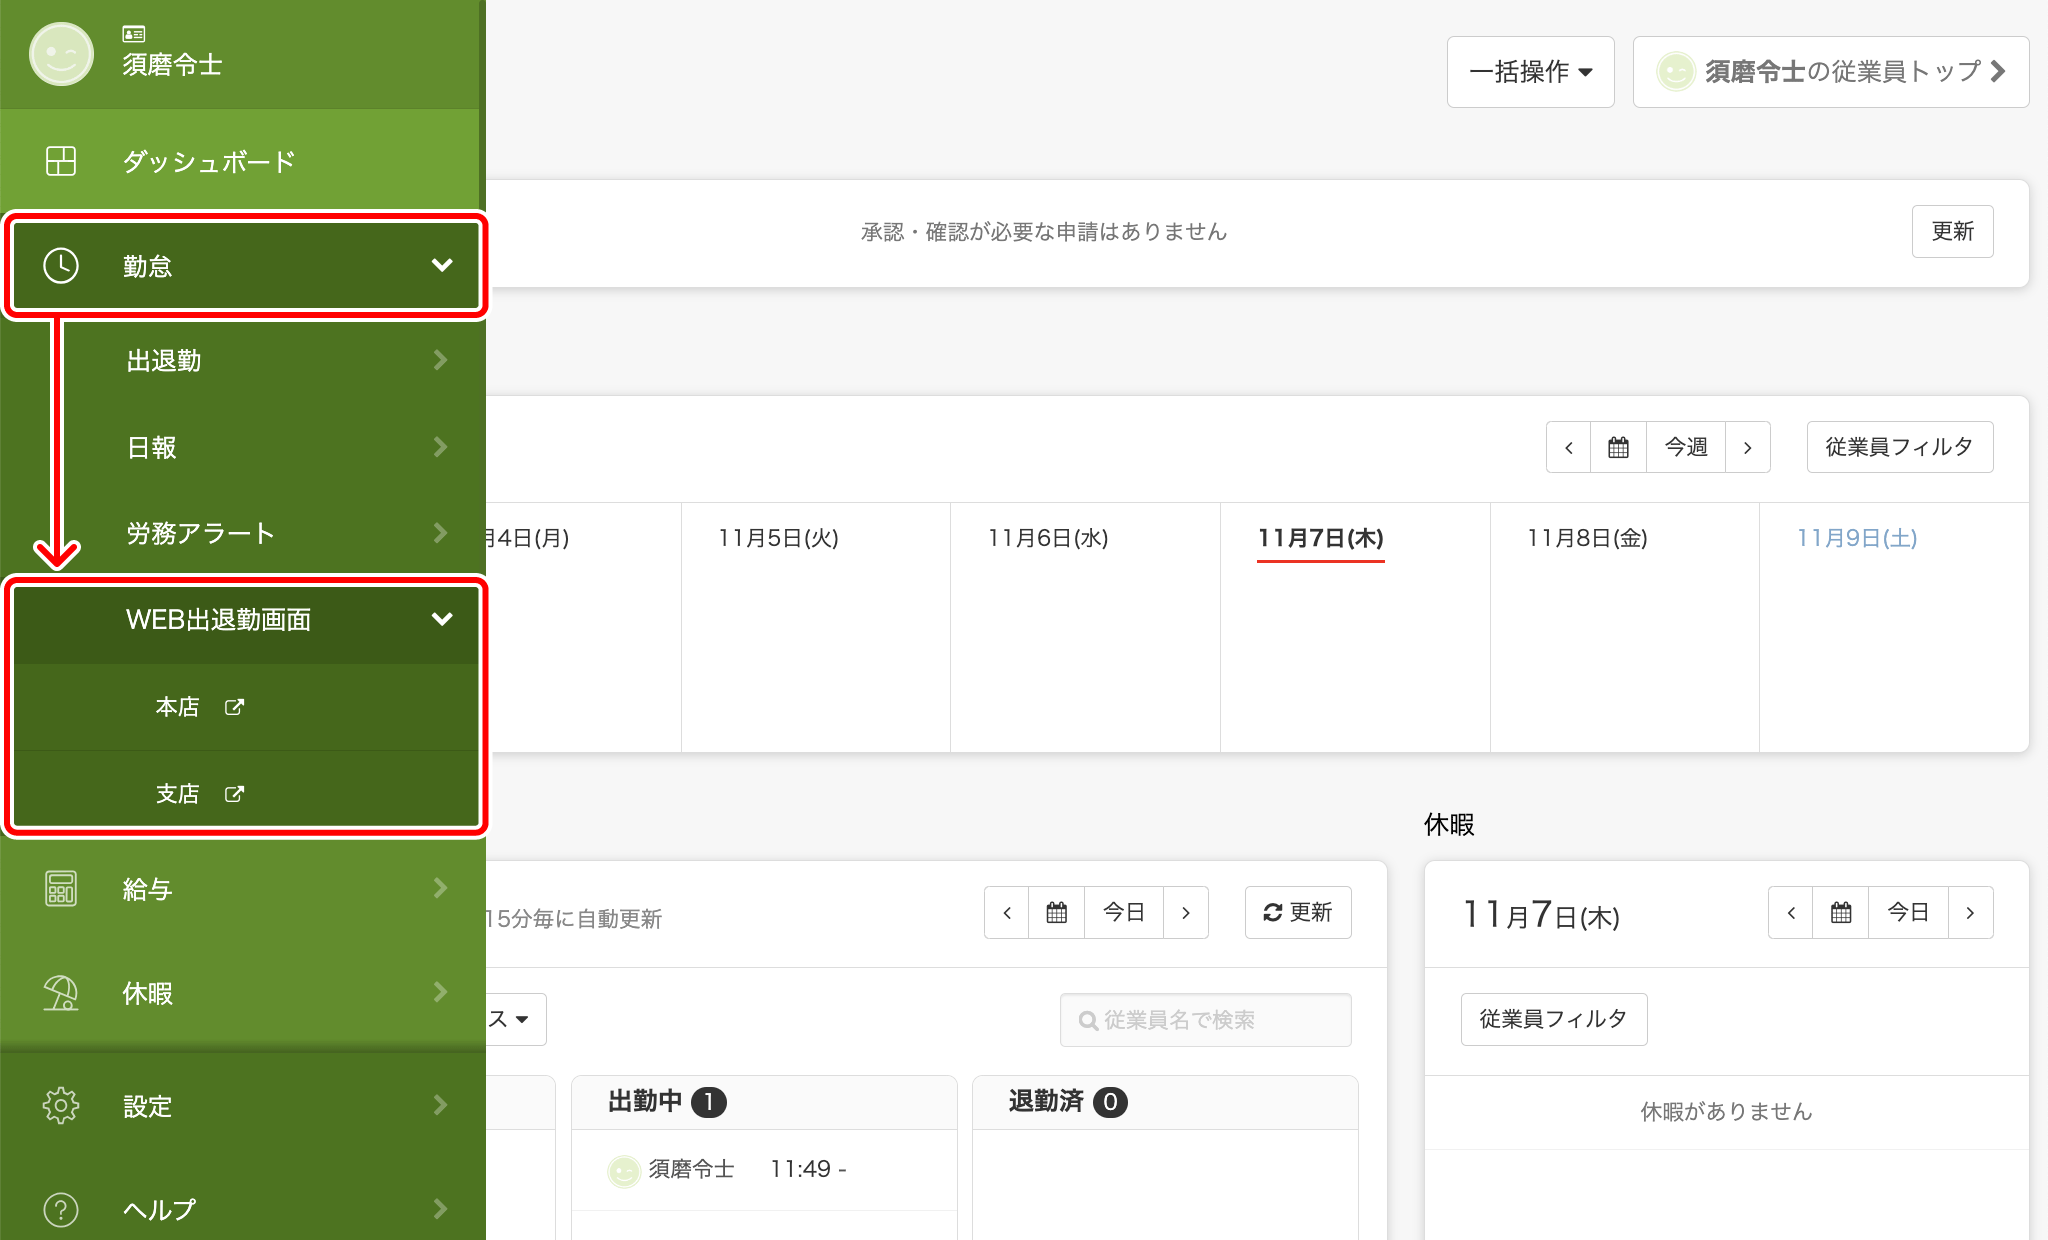Viewport: 2048px width, 1240px height.
Task: Click the beach umbrella 休暇 icon
Action: click(x=61, y=993)
